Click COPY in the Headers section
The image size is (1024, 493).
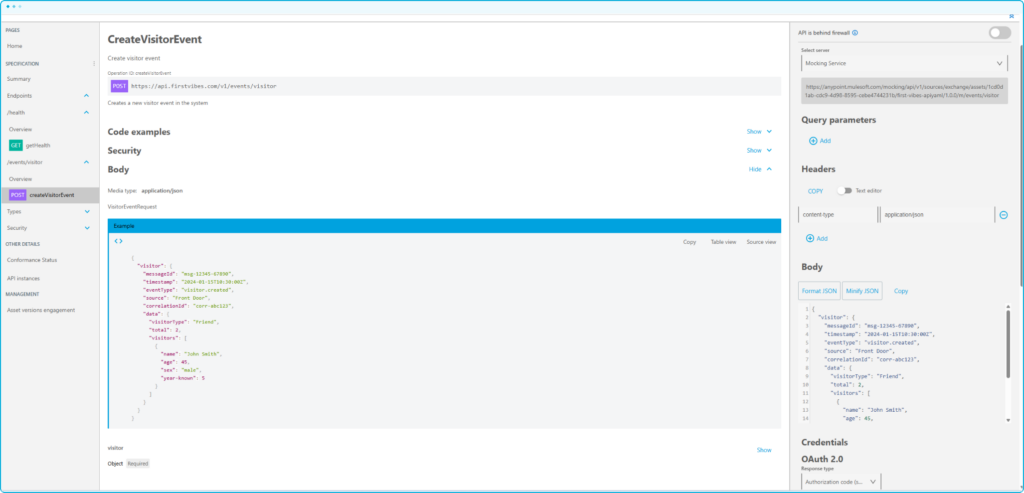click(816, 191)
